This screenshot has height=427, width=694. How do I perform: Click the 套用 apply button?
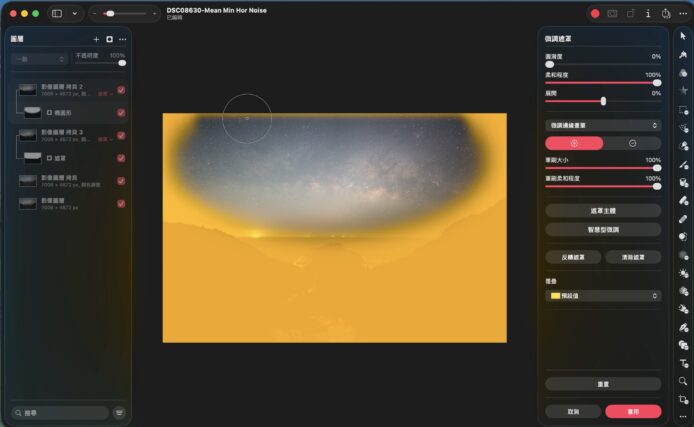point(632,411)
